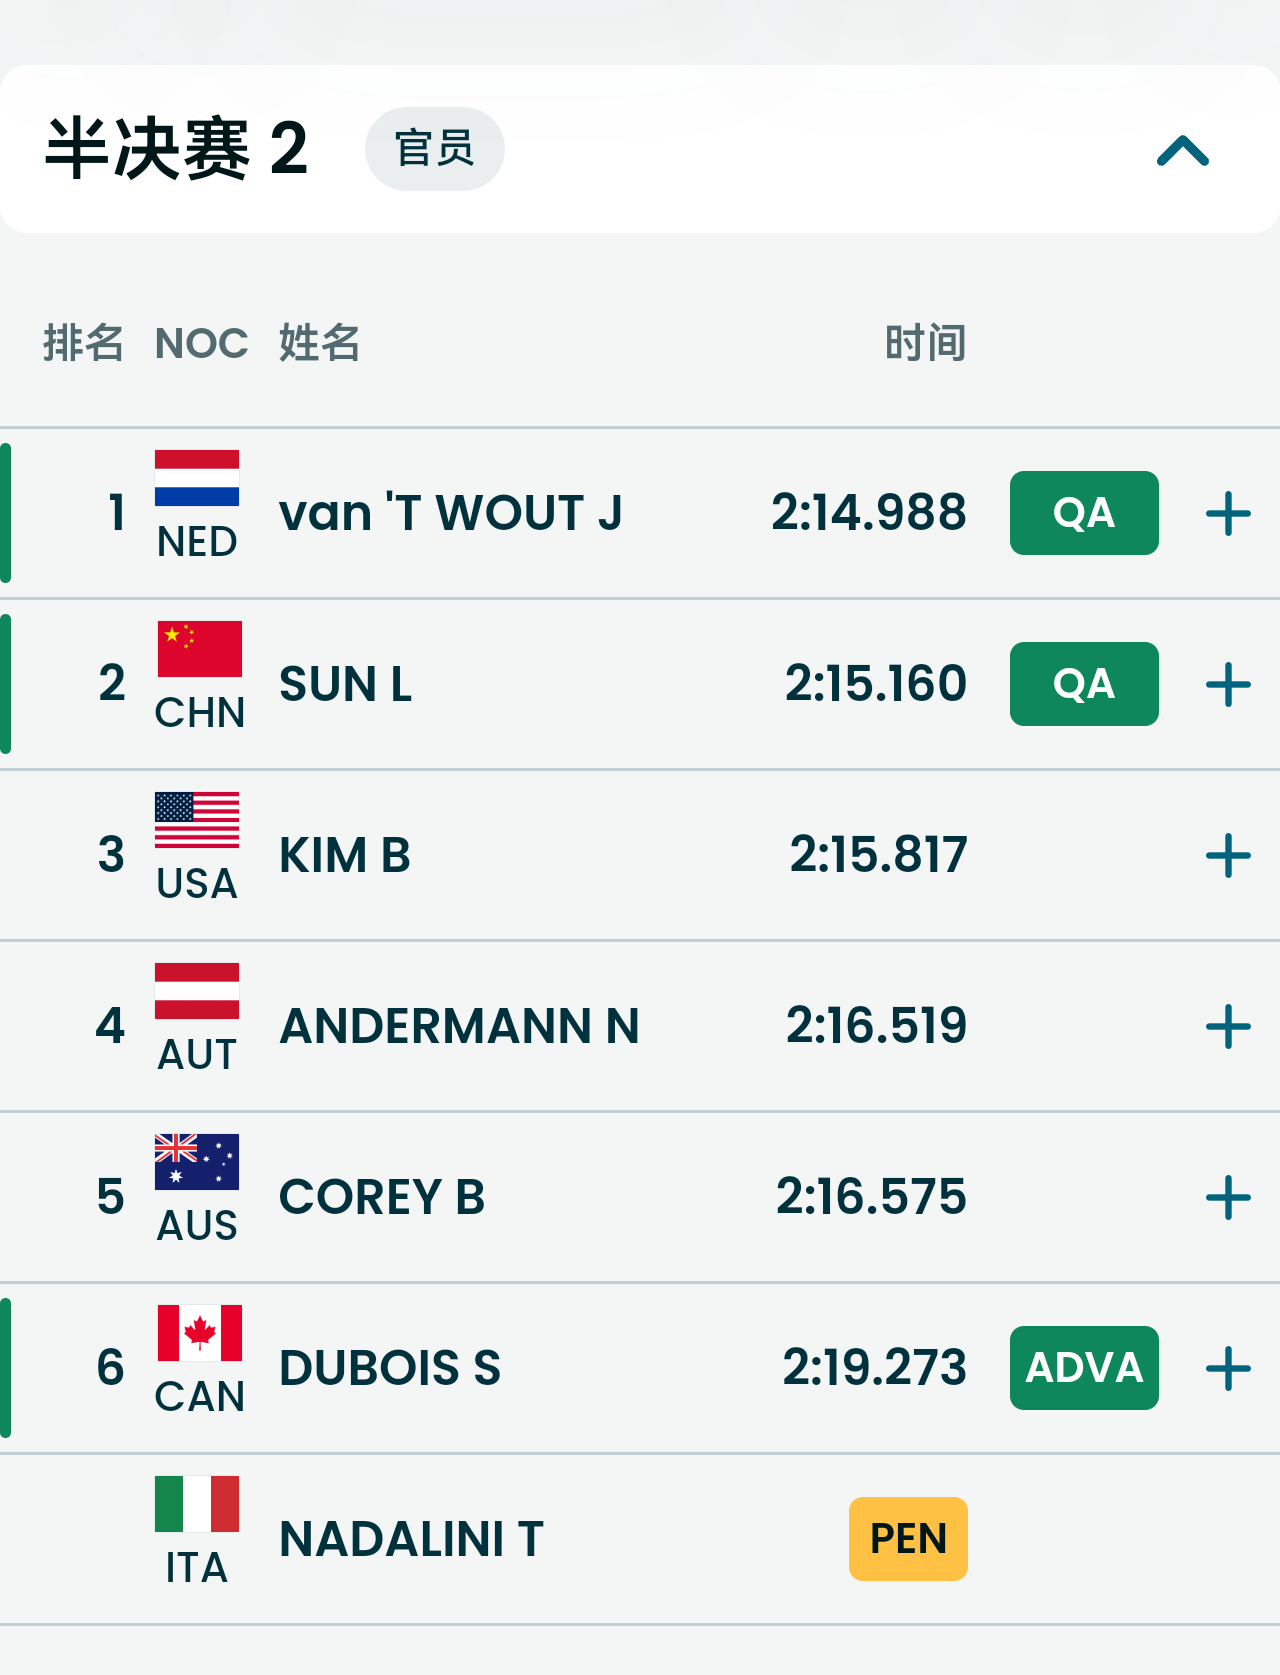
Task: Expand DUBOIS S row plus icon
Action: click(x=1228, y=1369)
